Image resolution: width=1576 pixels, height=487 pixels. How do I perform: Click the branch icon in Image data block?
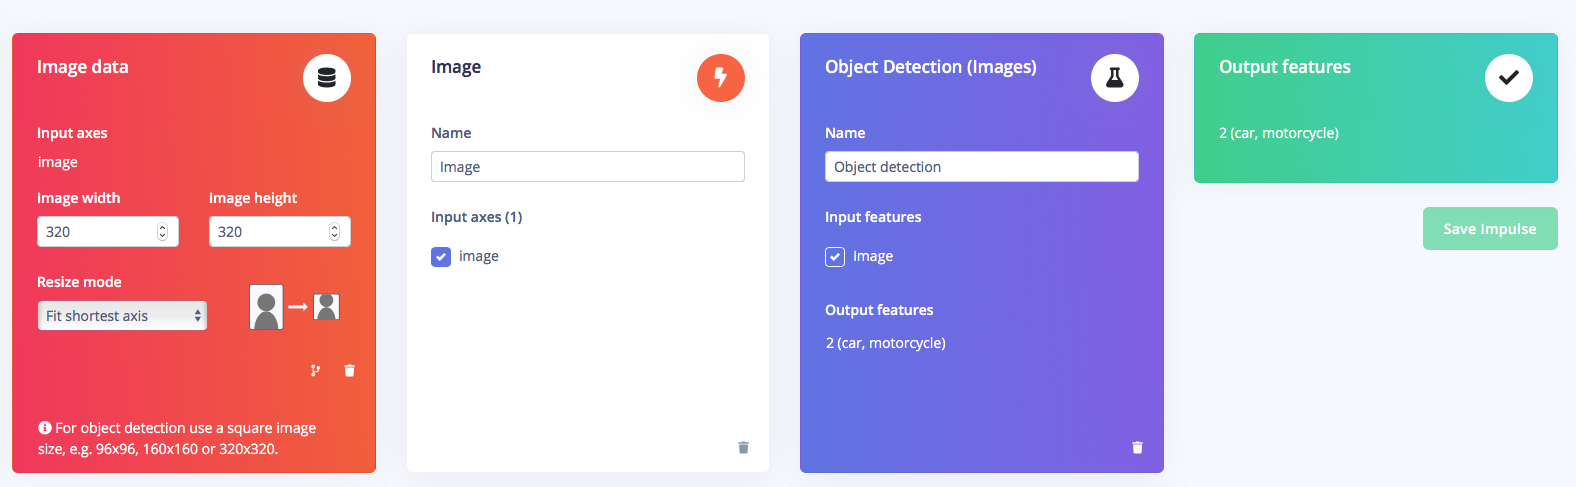(x=316, y=371)
